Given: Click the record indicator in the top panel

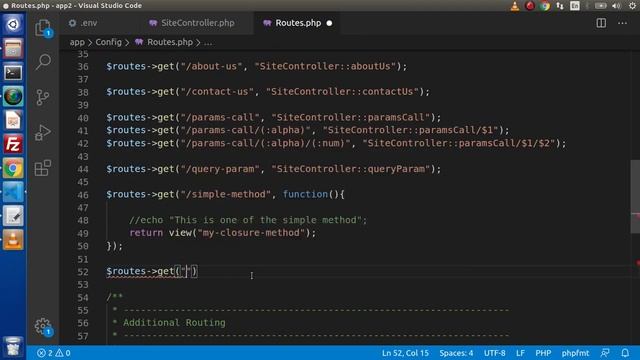Looking at the screenshot, I should 530,6.
